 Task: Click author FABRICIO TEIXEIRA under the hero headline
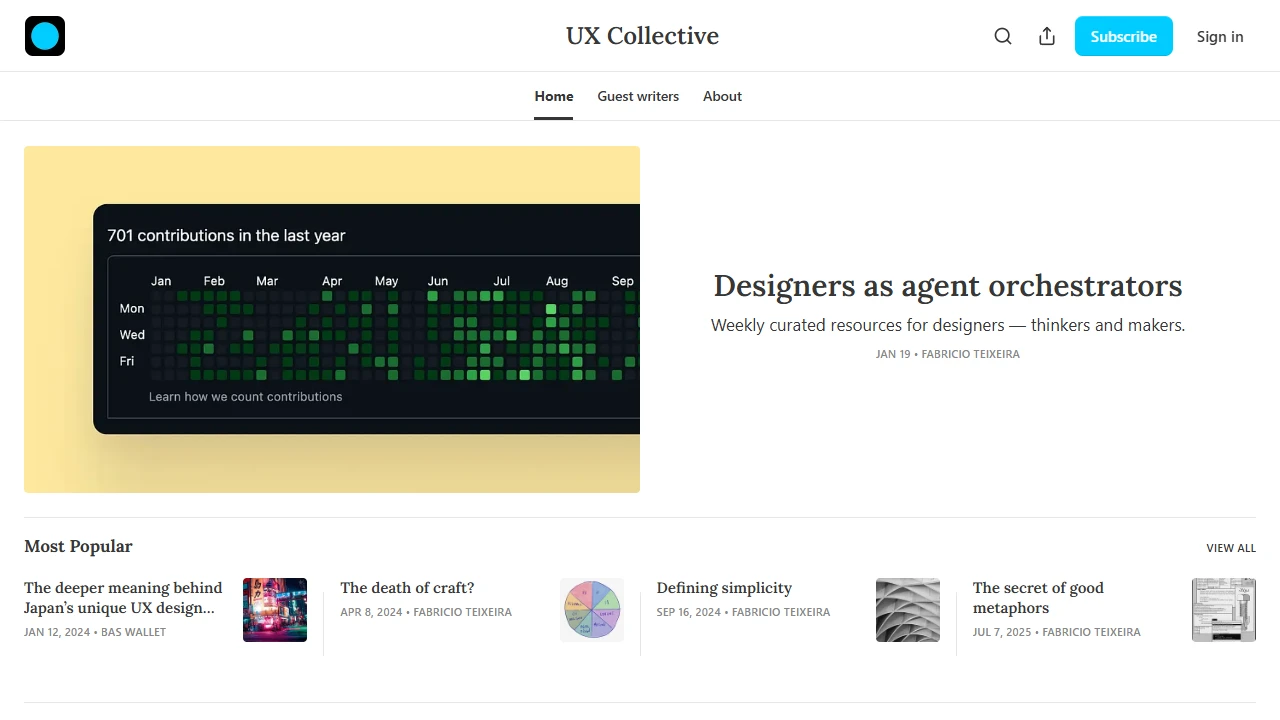[970, 354]
